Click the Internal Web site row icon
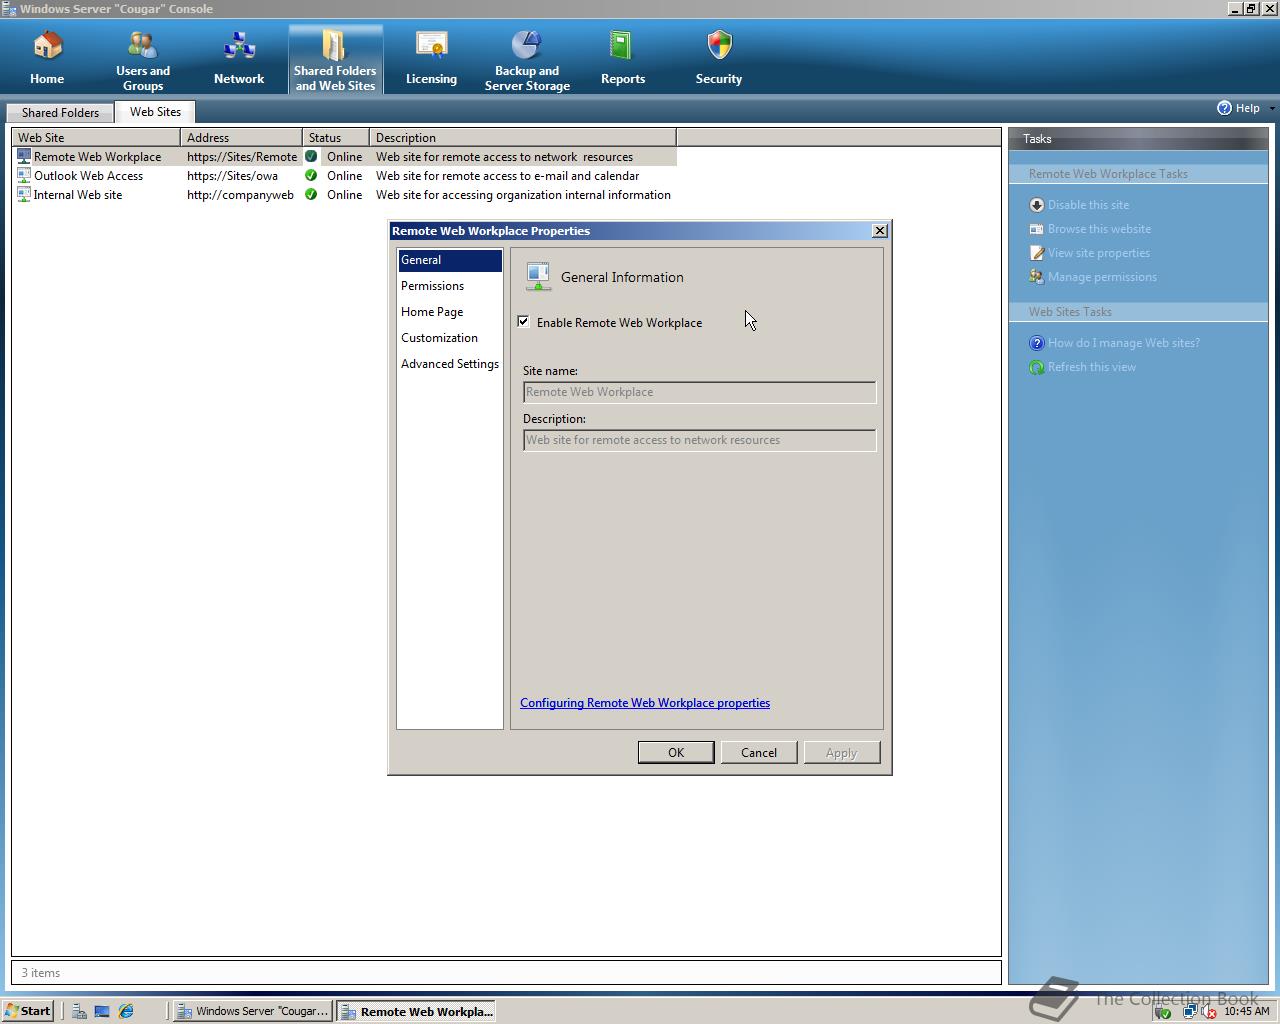The height and width of the screenshot is (1024, 1280). (x=24, y=194)
